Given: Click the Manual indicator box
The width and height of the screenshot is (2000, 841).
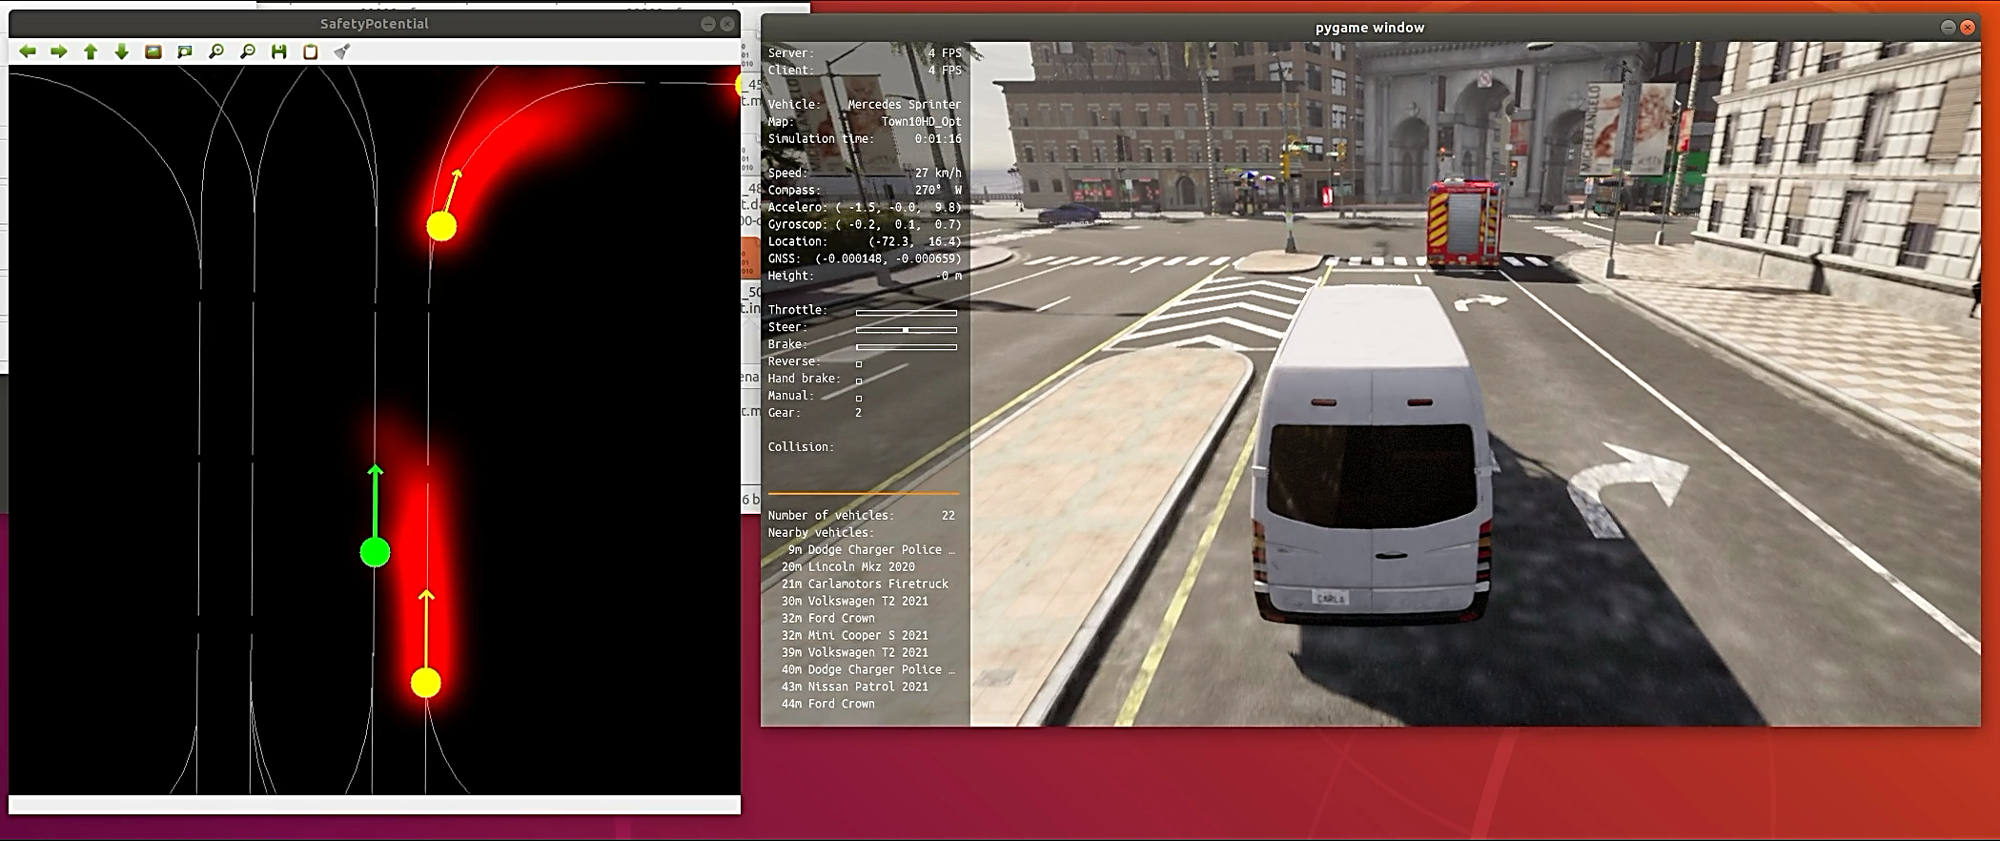Looking at the screenshot, I should tap(859, 398).
